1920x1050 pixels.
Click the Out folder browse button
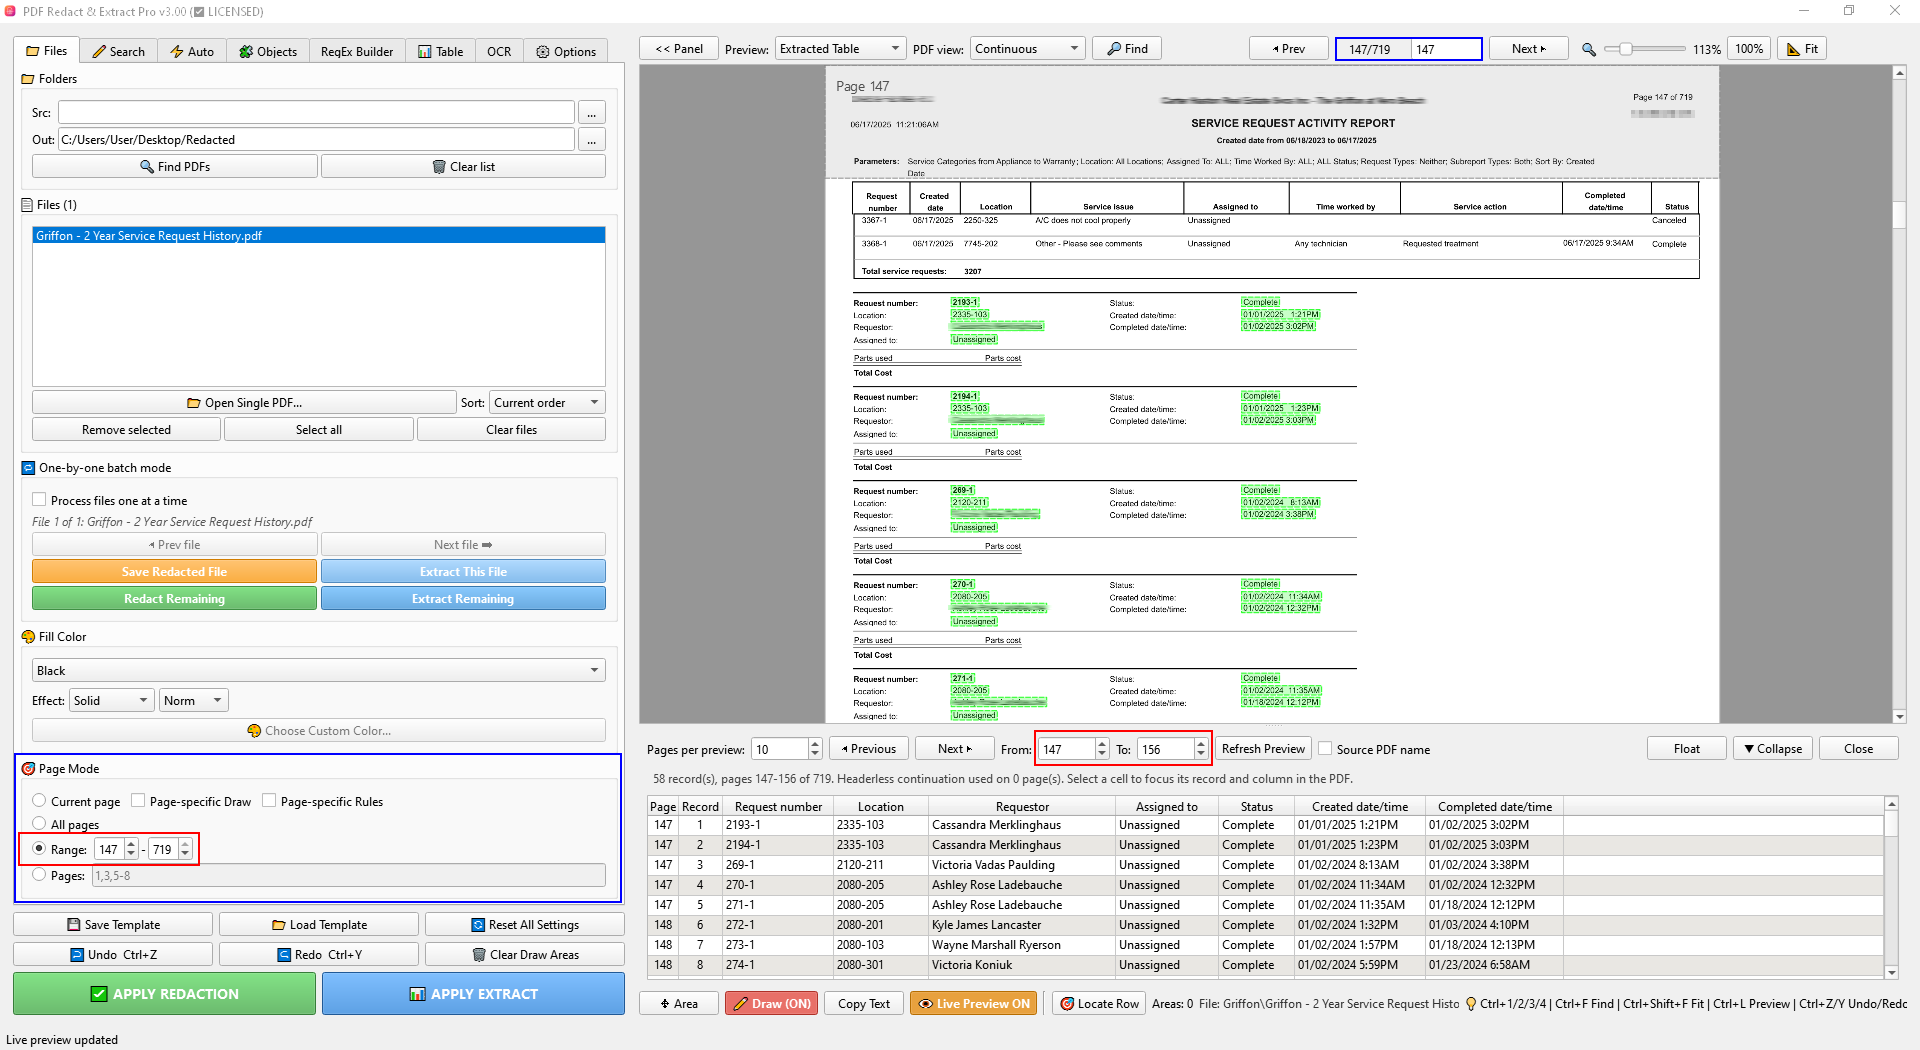coord(592,140)
